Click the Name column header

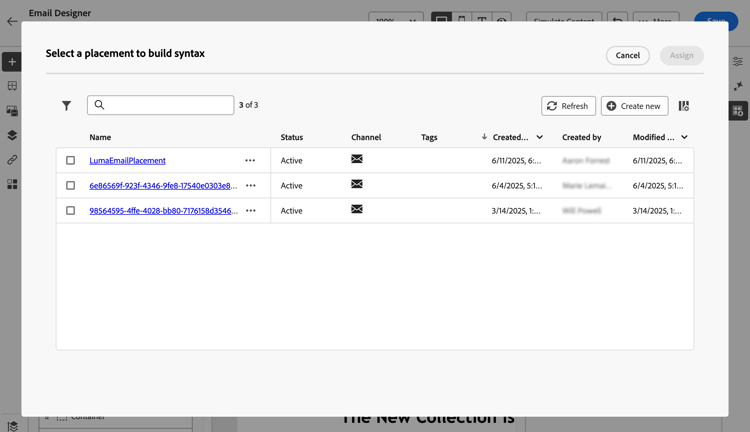click(100, 137)
